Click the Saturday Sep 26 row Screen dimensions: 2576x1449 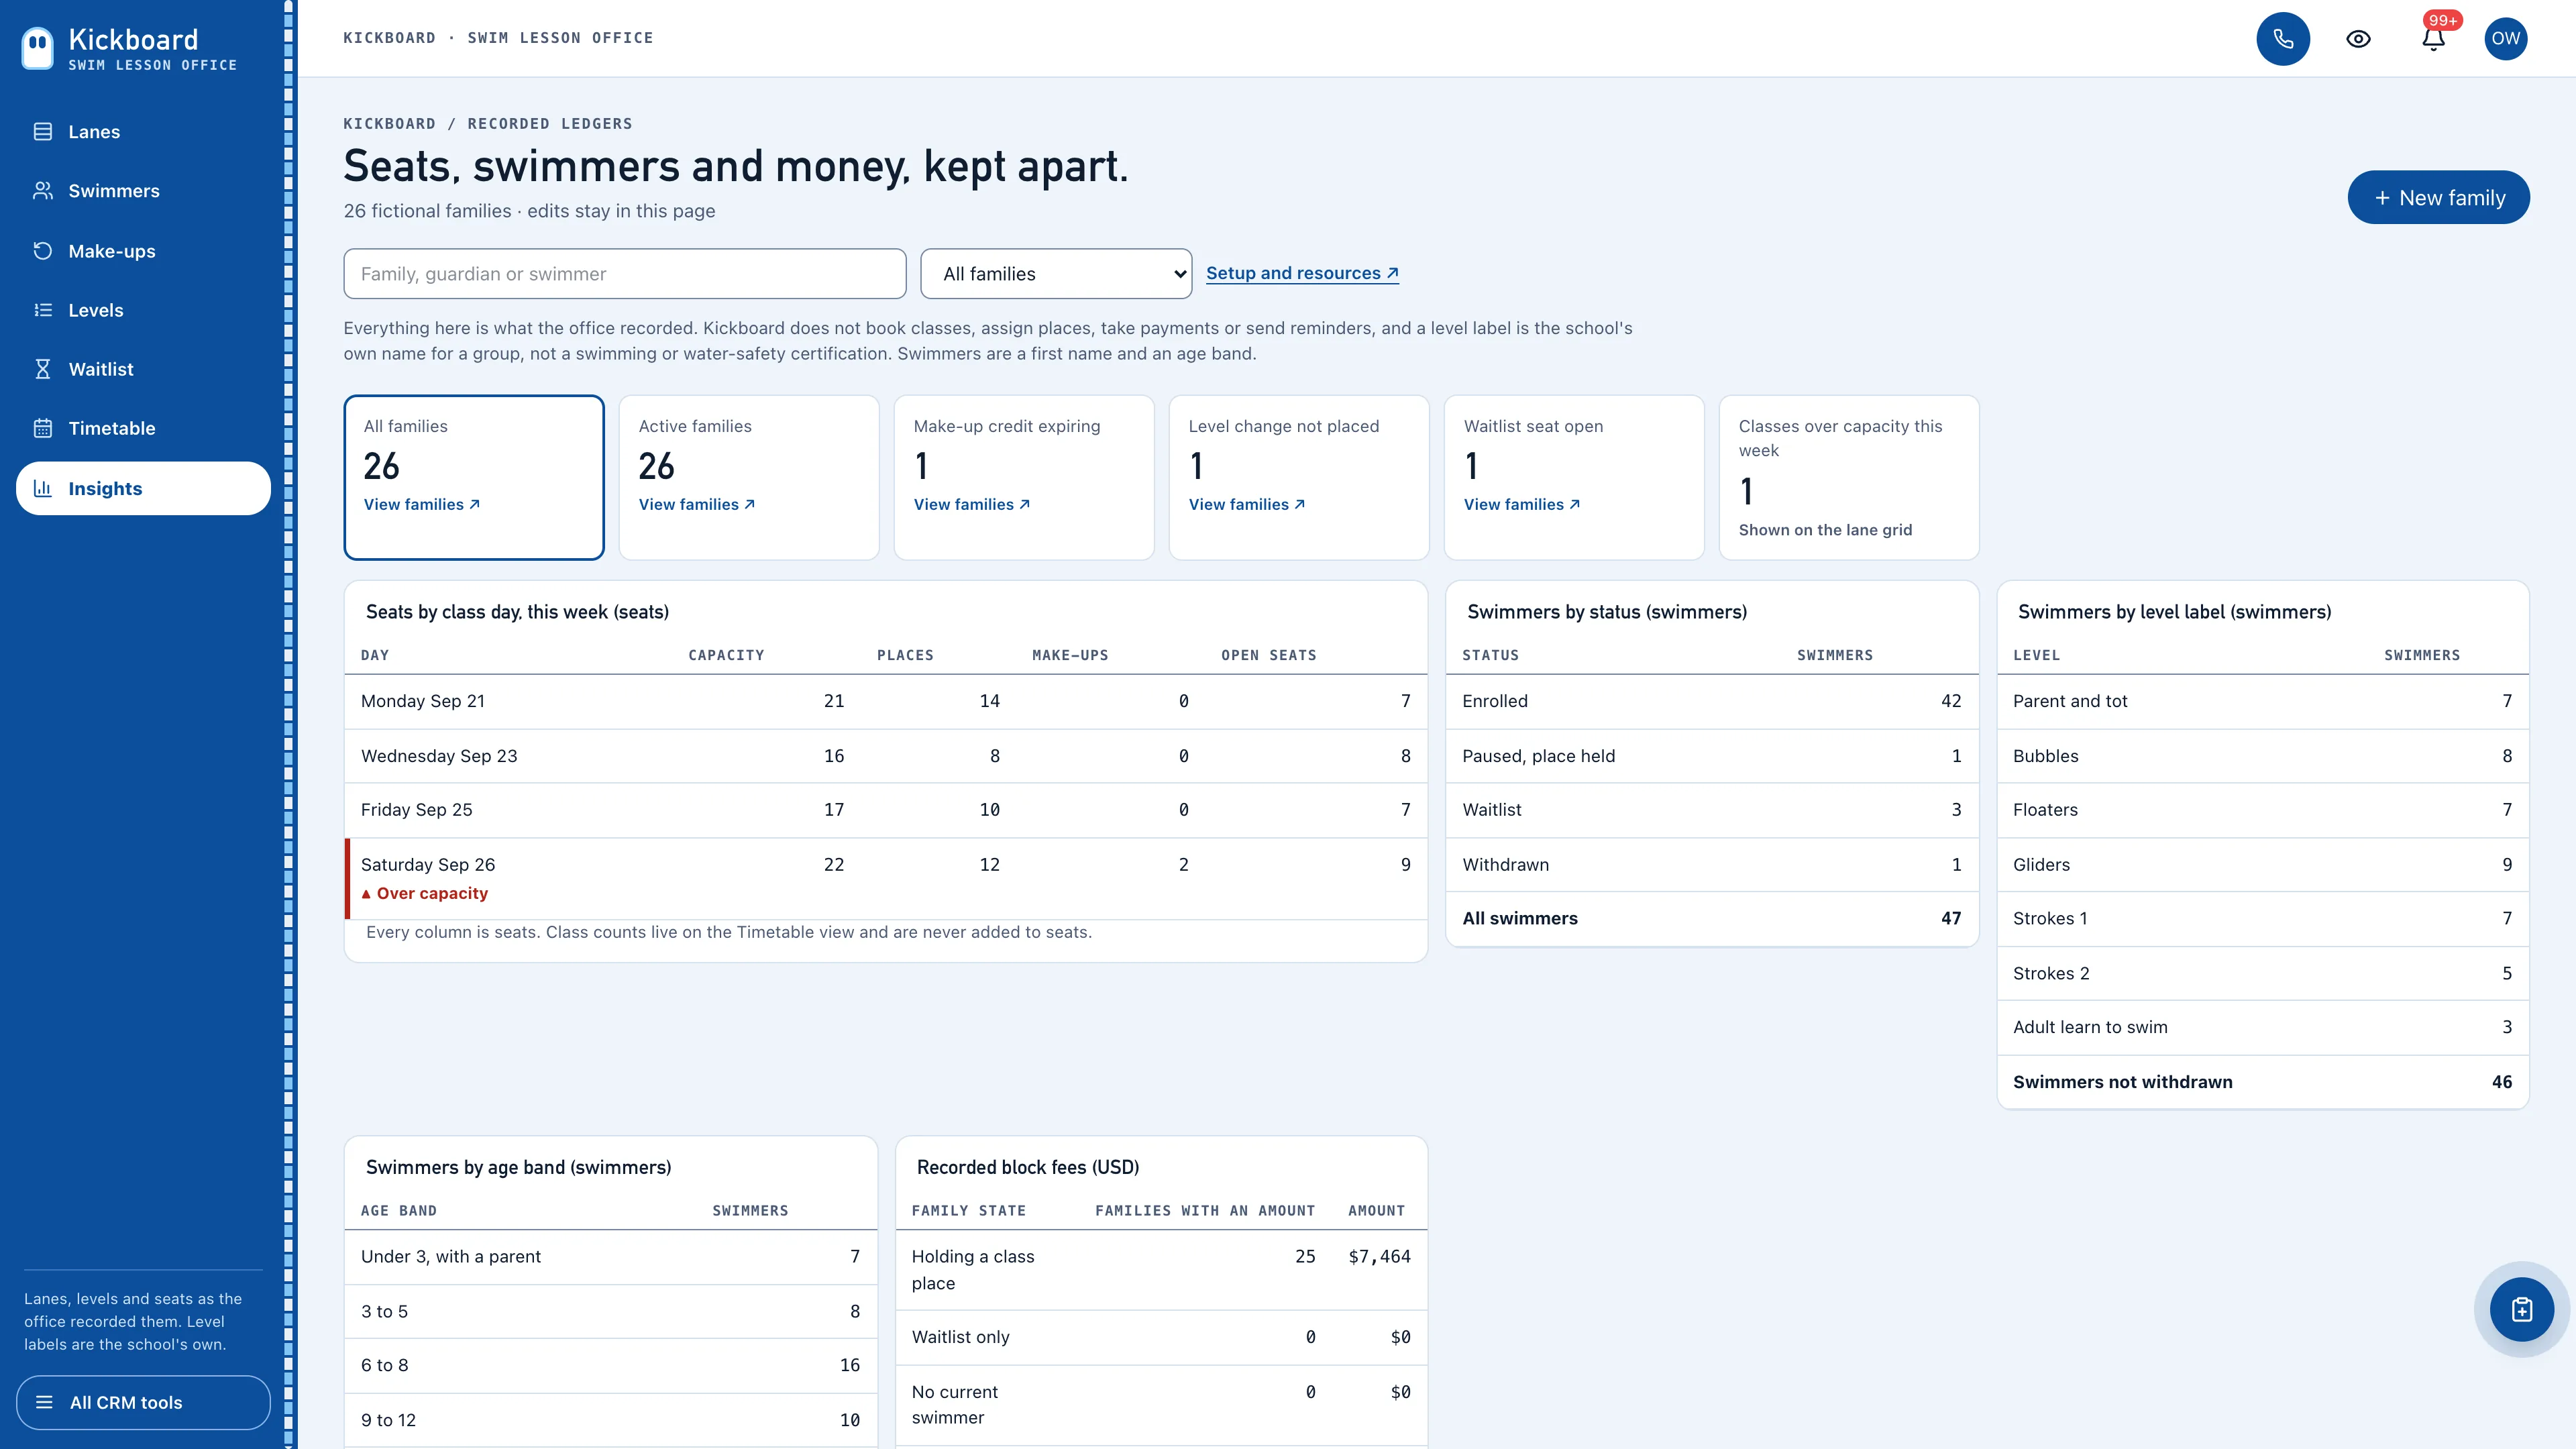886,878
